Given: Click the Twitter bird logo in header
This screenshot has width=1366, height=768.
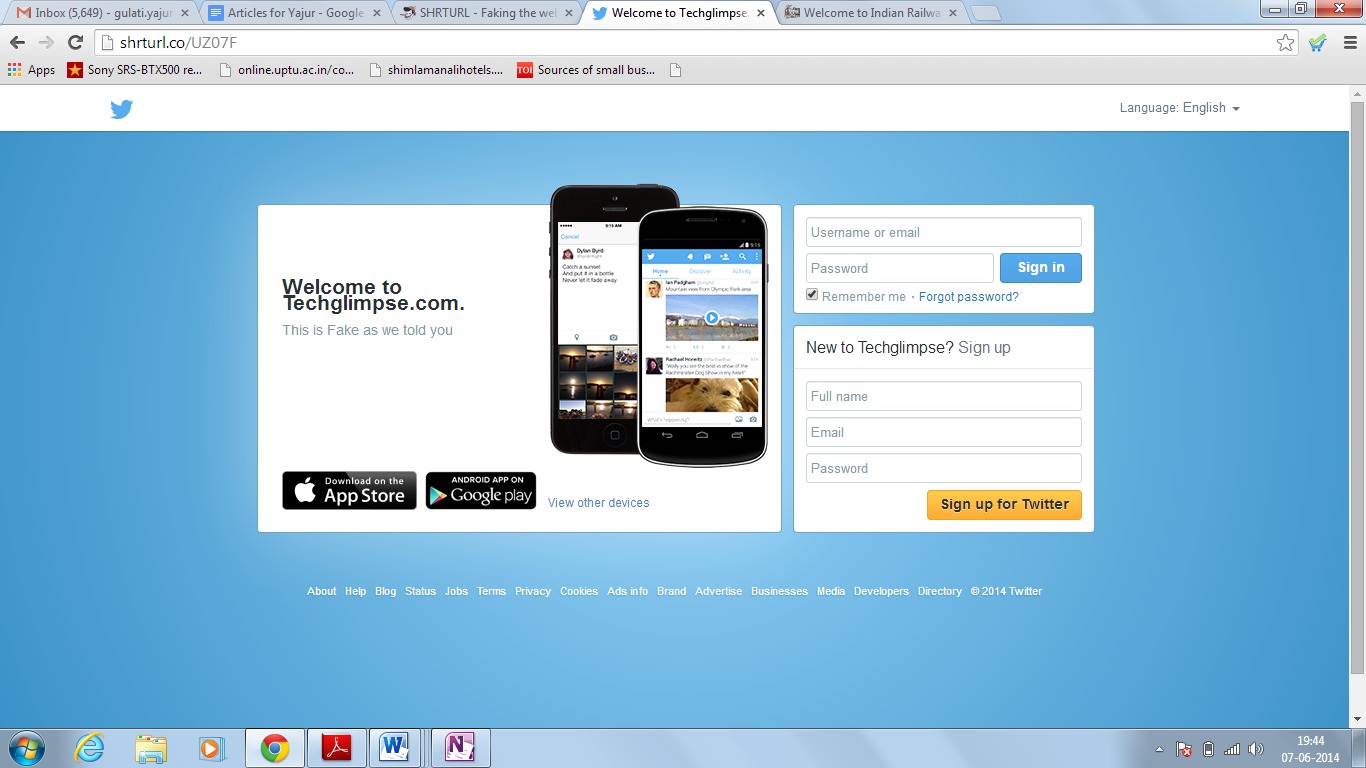Looking at the screenshot, I should pyautogui.click(x=121, y=109).
